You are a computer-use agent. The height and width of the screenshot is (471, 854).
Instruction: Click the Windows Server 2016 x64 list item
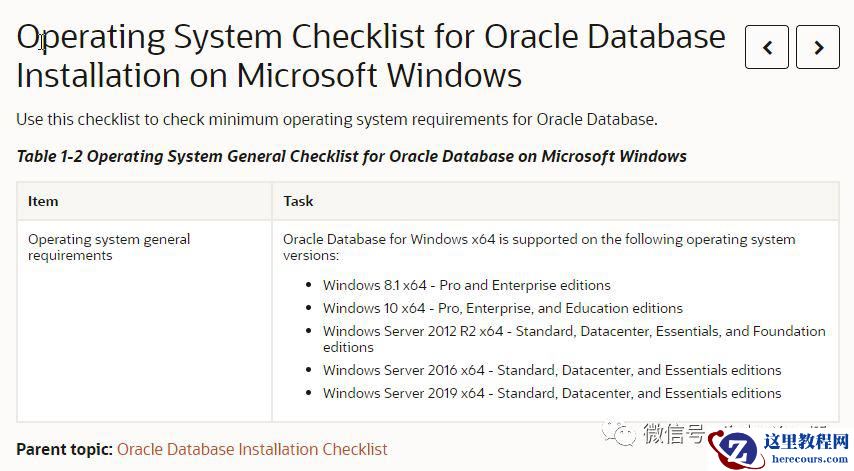pyautogui.click(x=551, y=370)
